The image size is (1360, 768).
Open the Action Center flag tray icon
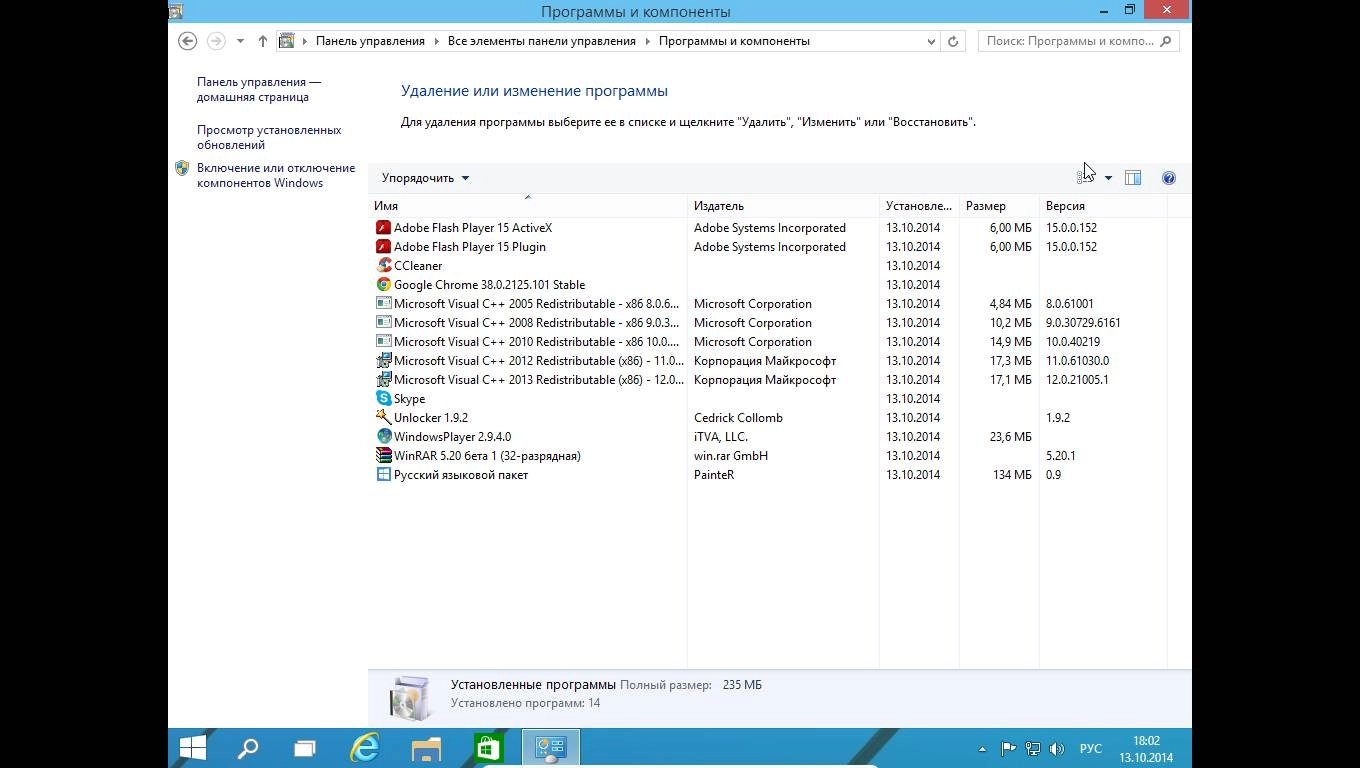click(x=1008, y=748)
